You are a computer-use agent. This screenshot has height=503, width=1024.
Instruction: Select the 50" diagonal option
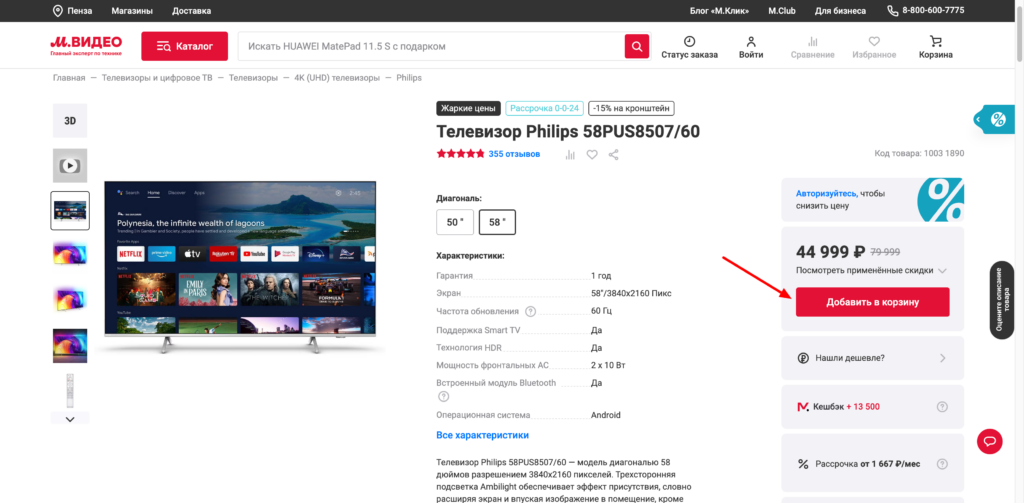point(455,222)
